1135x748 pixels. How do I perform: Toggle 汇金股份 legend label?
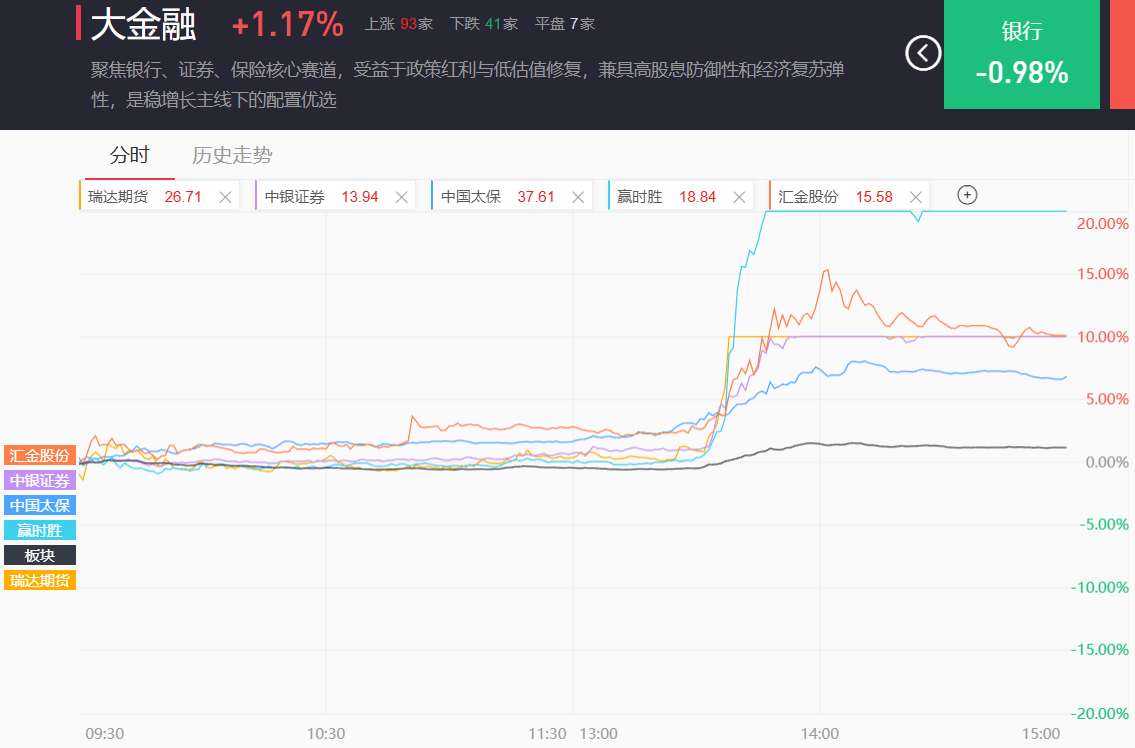click(x=40, y=455)
